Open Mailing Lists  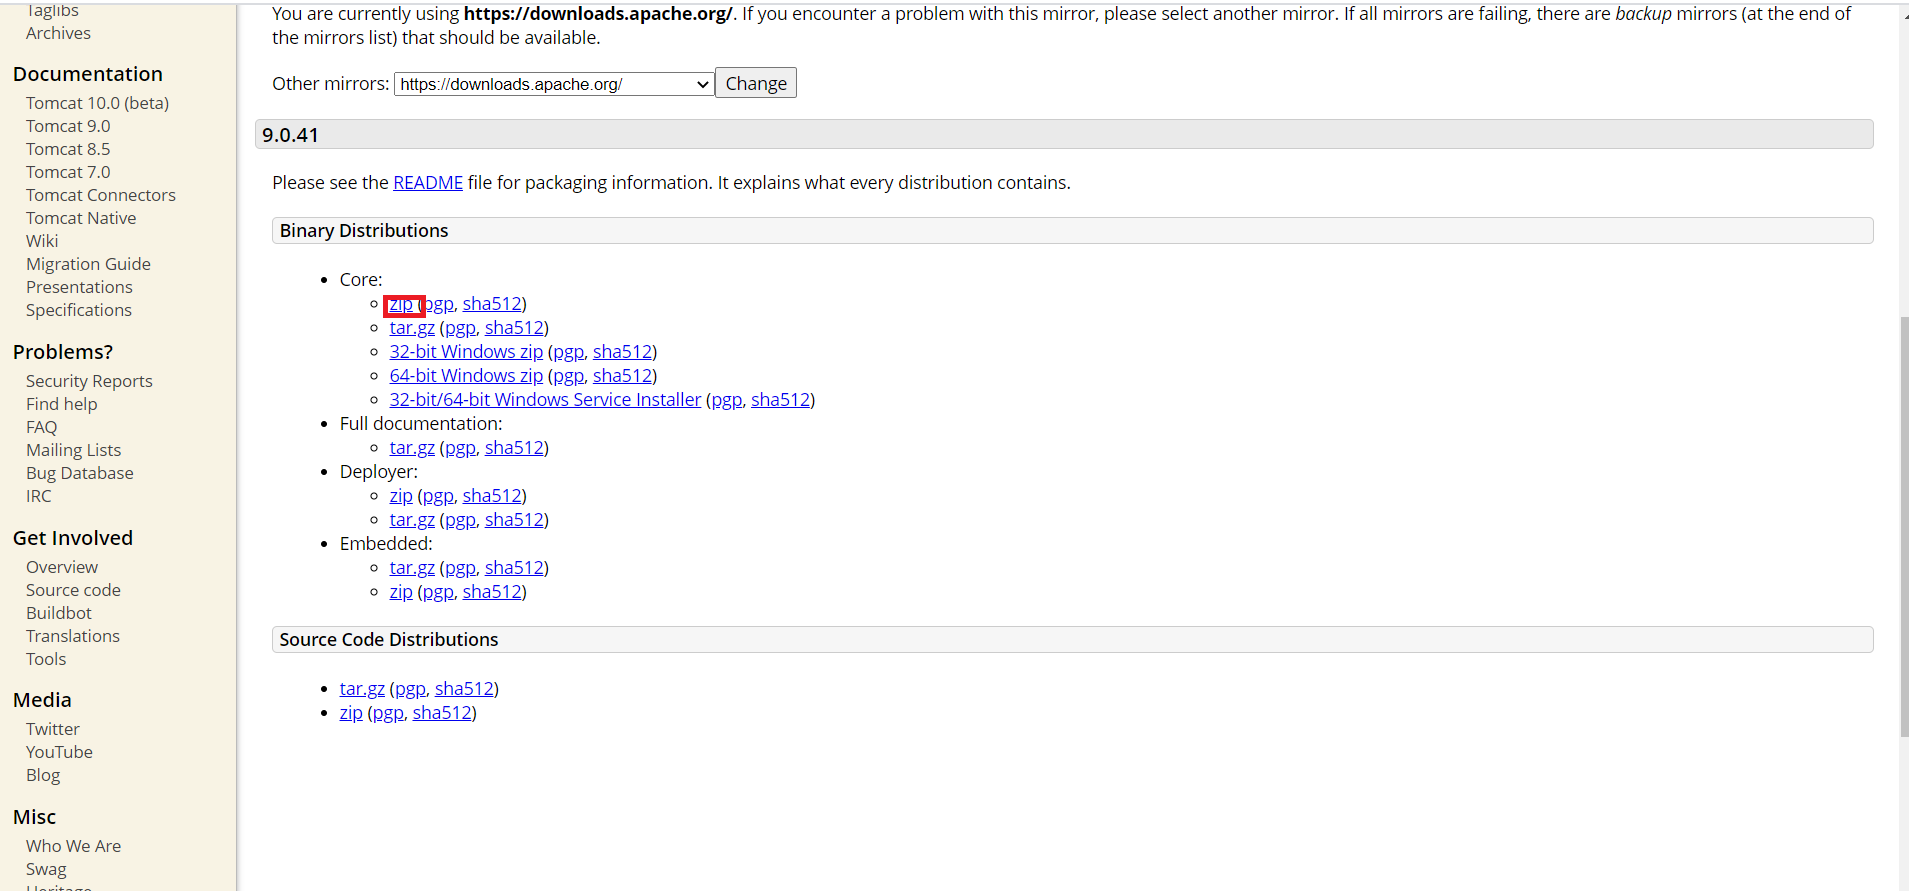coord(73,450)
